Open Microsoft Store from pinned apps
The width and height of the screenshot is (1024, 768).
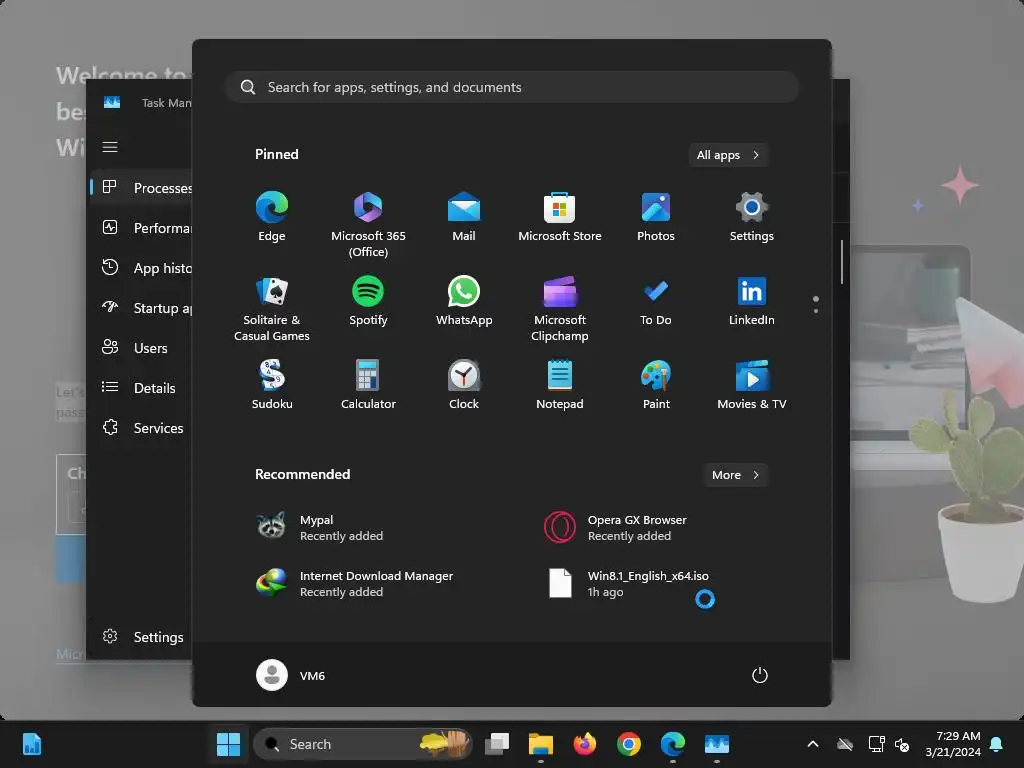560,216
